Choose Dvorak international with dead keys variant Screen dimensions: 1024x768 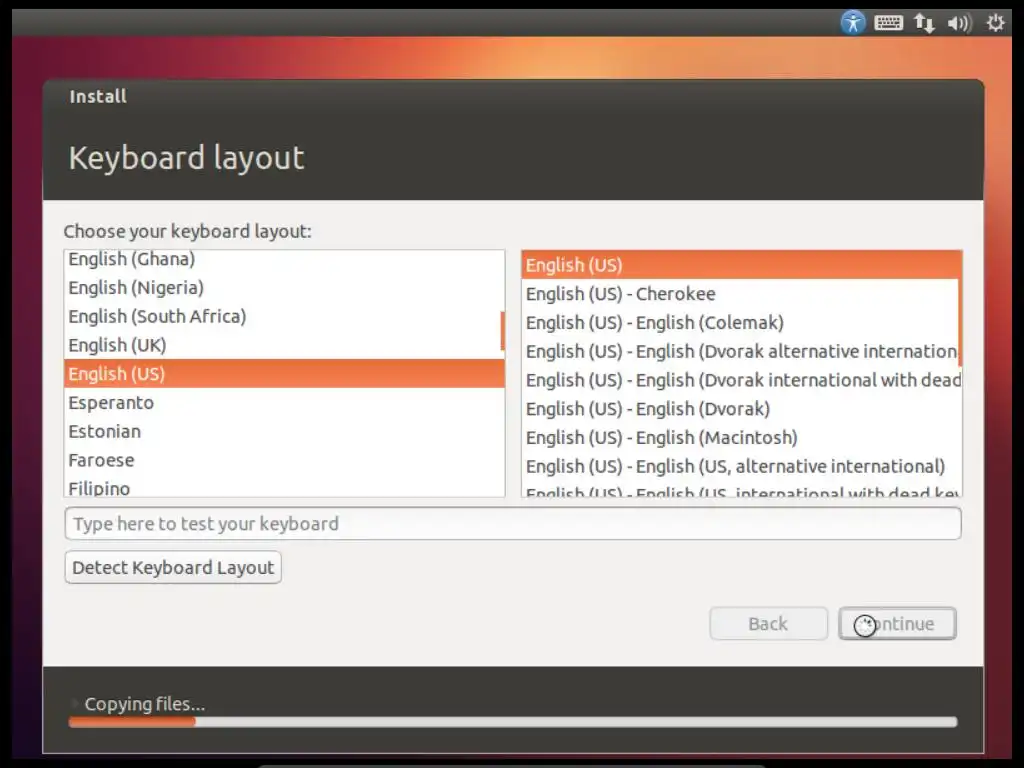(742, 380)
